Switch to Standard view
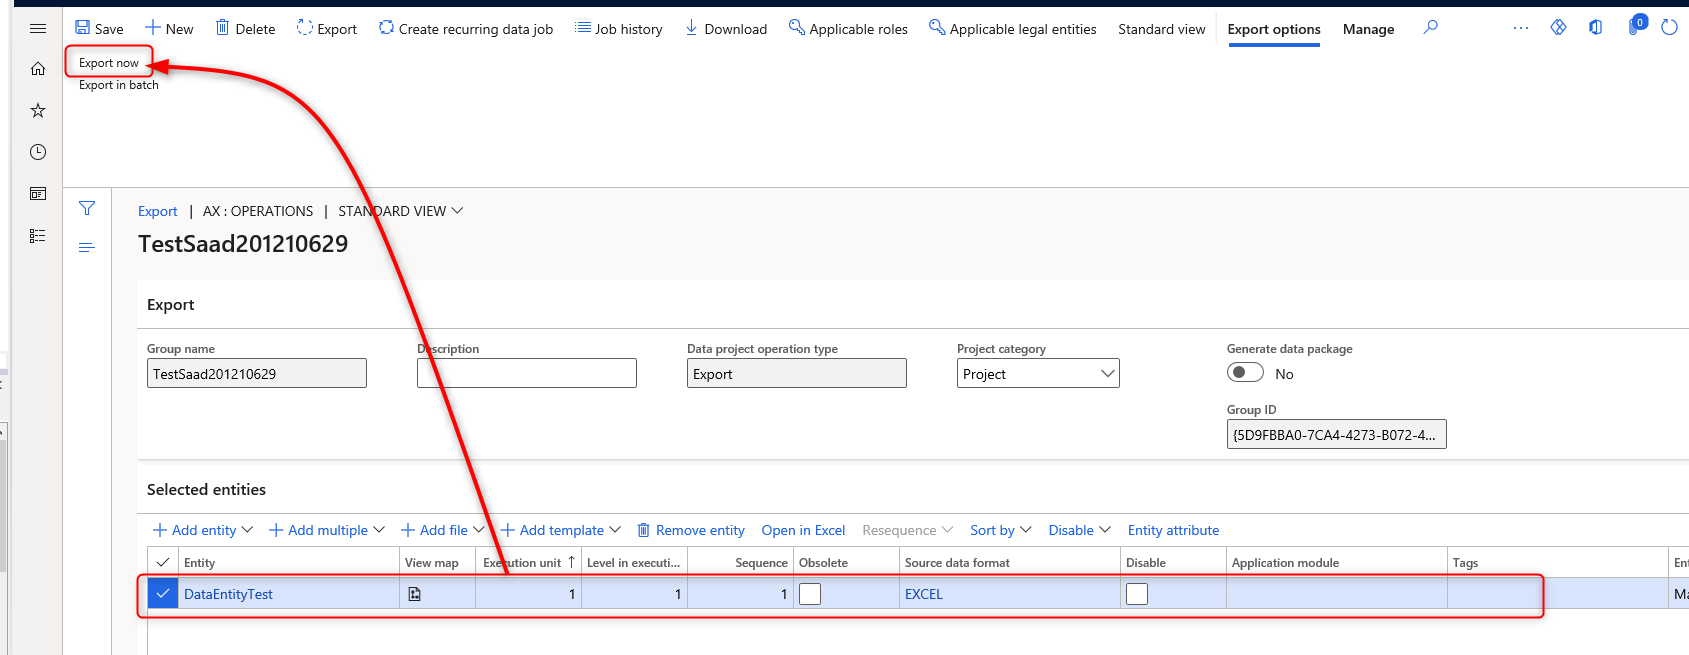 pyautogui.click(x=1162, y=29)
